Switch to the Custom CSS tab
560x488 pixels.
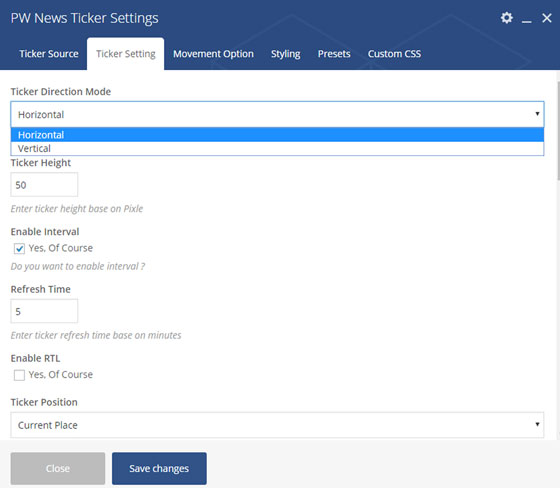394,54
